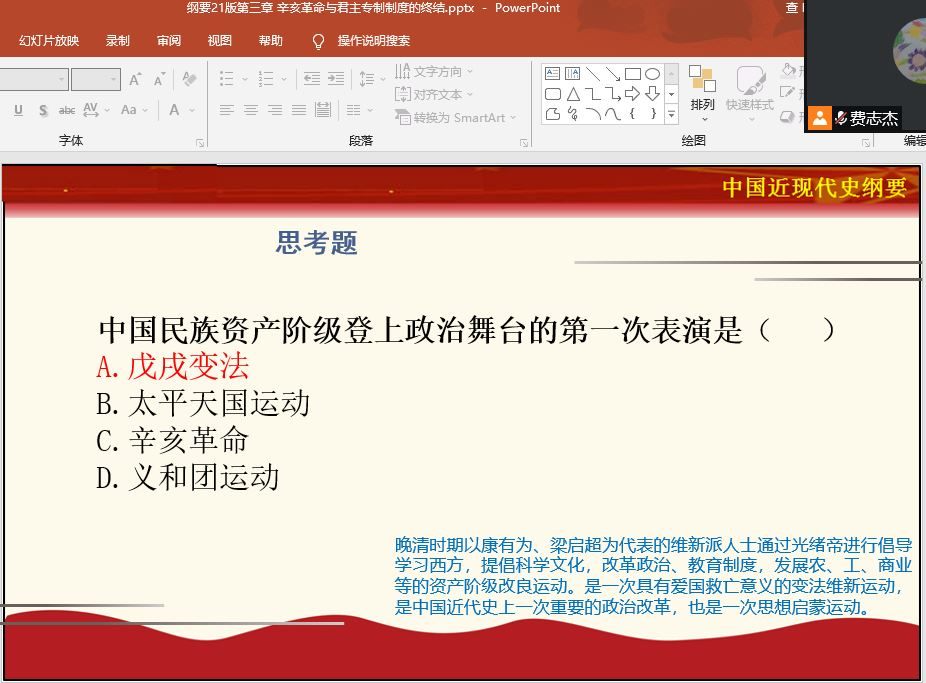This screenshot has height=683, width=926.
Task: Expand the shapes gallery more button
Action: coord(671,114)
